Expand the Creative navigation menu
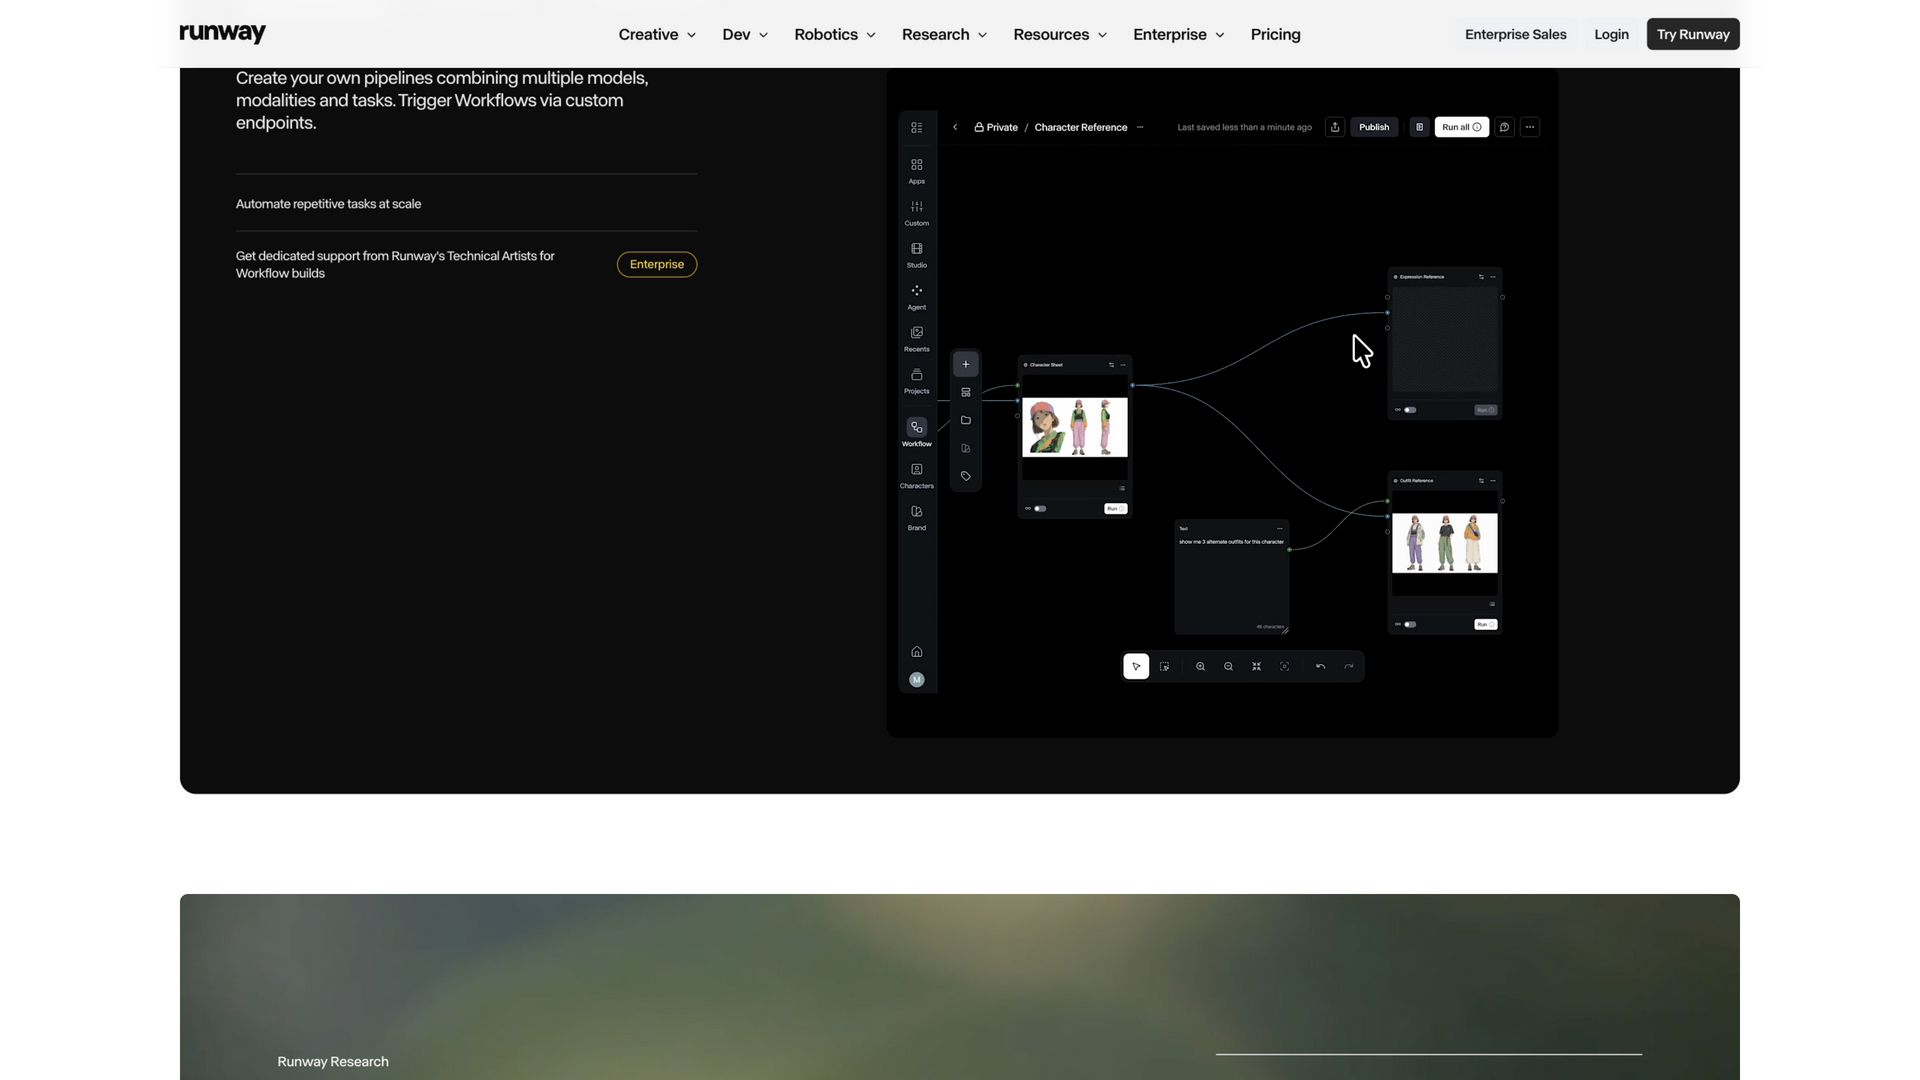Viewport: 1920px width, 1080px height. coord(657,34)
